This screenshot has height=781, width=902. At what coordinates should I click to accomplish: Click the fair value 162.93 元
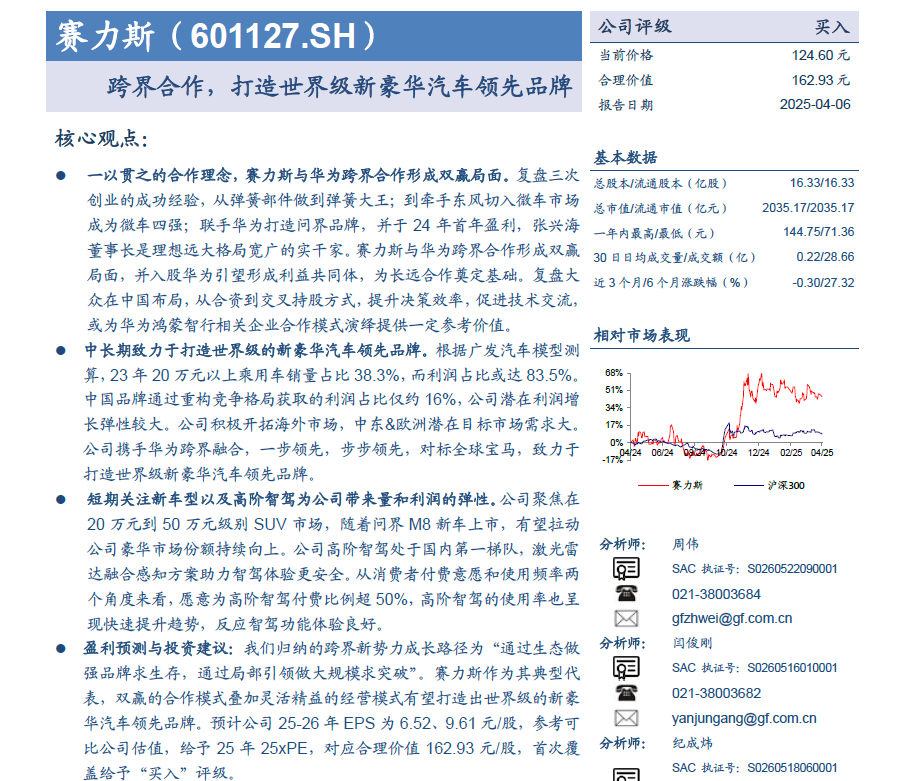click(820, 80)
